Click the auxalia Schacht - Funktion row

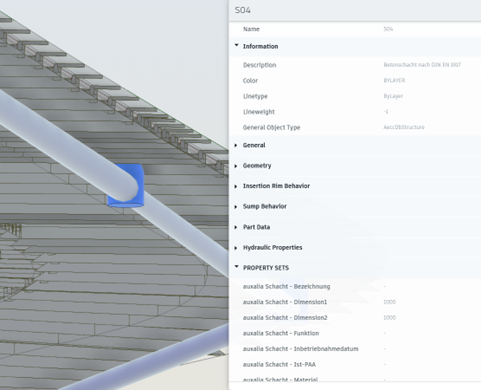355,333
